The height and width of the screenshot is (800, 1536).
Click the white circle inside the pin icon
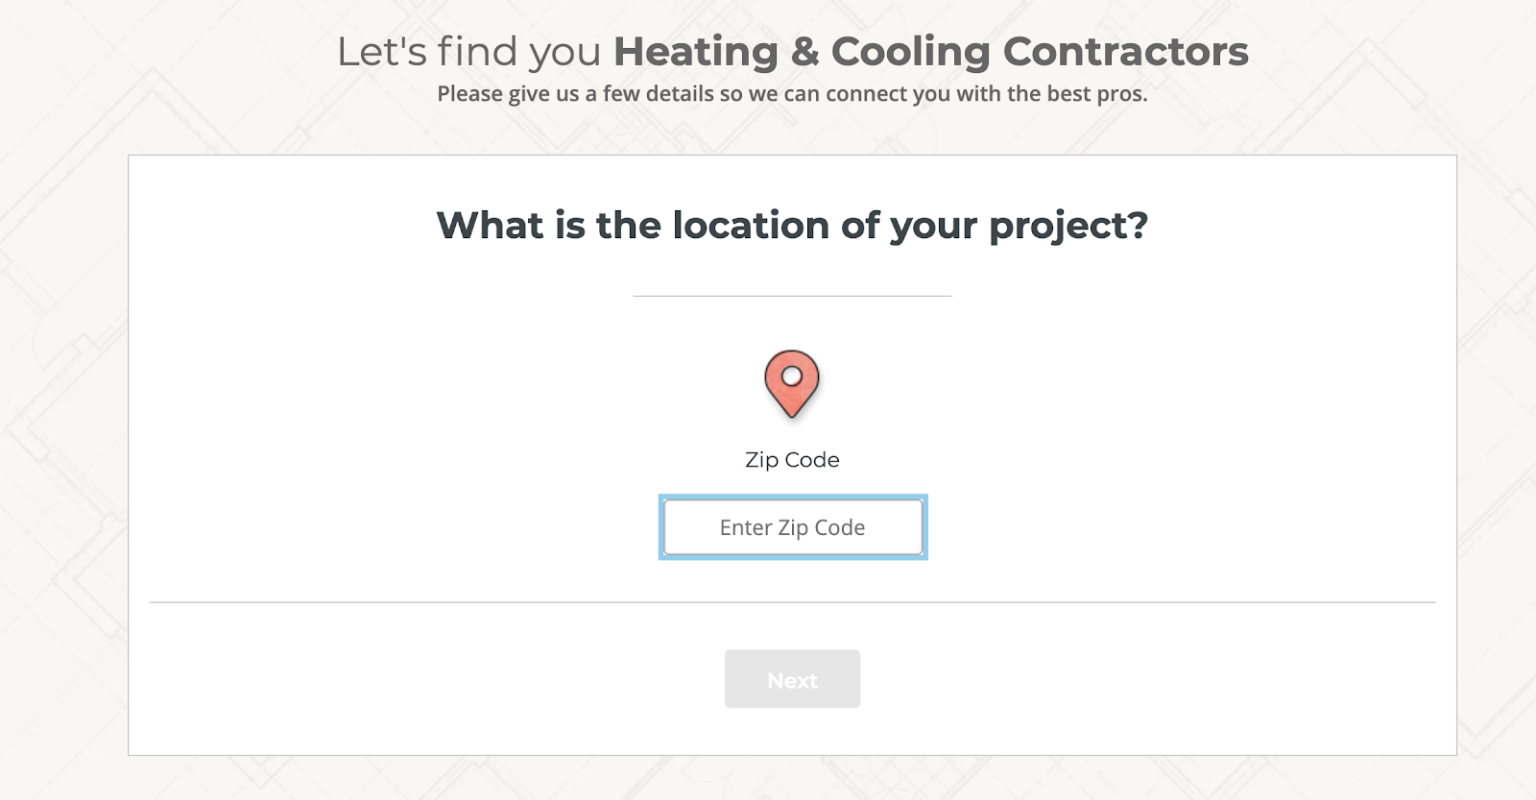click(x=792, y=376)
